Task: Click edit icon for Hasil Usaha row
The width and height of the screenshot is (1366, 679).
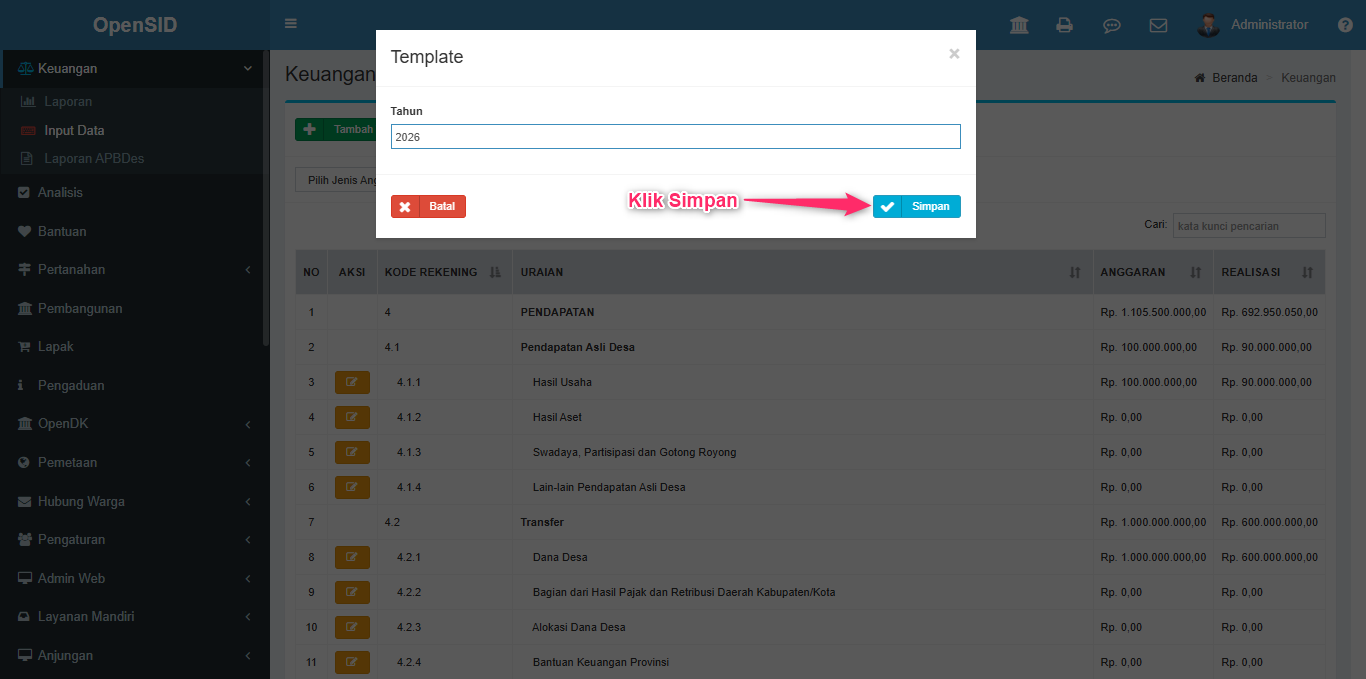Action: [351, 382]
